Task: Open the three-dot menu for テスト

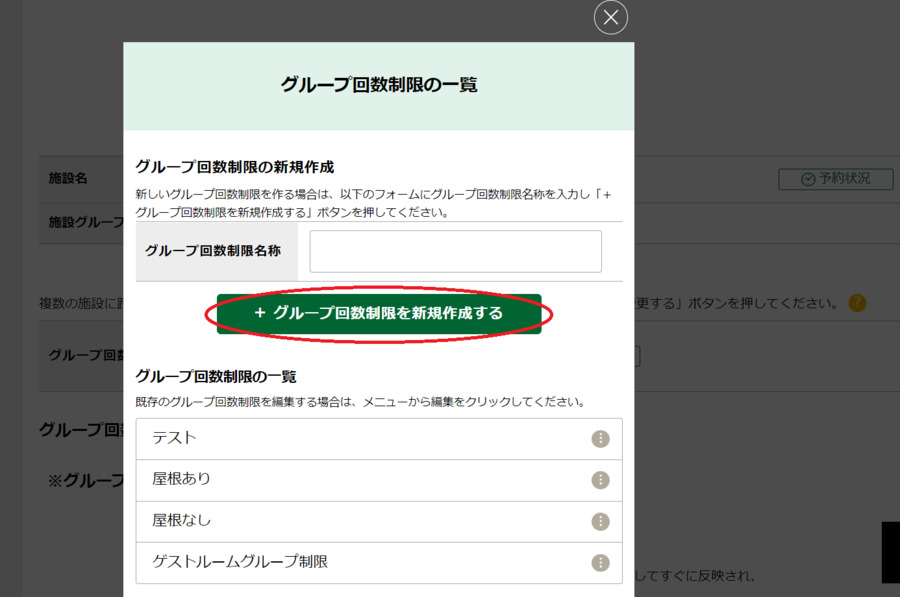Action: [600, 439]
